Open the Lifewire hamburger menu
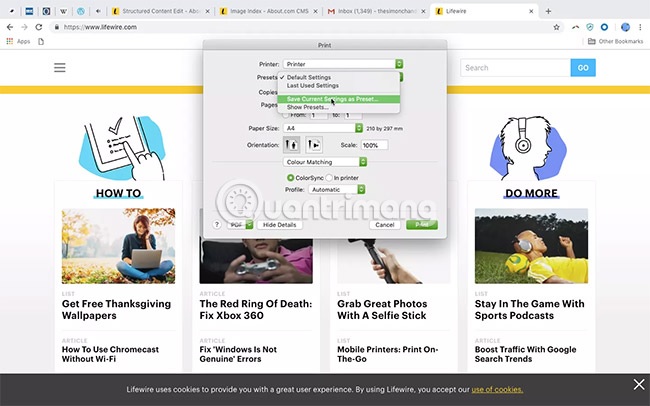Screen dimensions: 650x406 (60, 68)
